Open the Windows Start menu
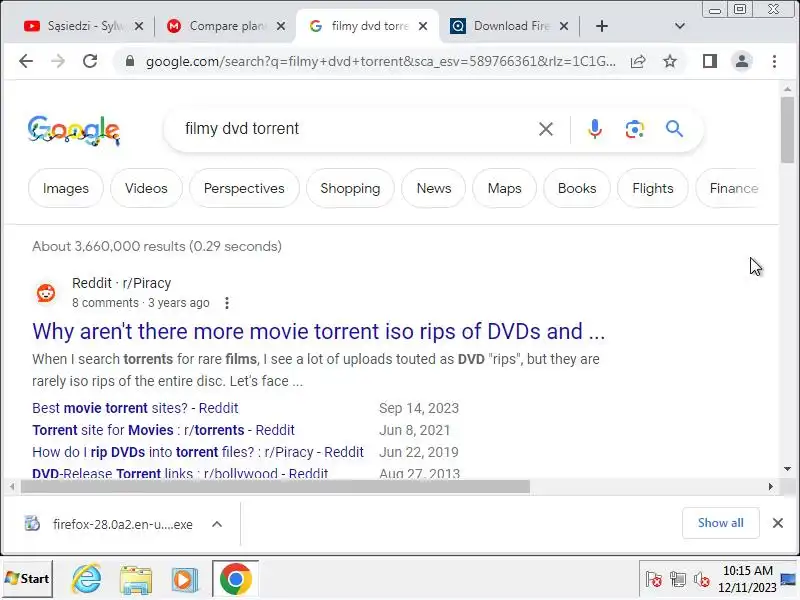The width and height of the screenshot is (800, 600). click(x=27, y=579)
